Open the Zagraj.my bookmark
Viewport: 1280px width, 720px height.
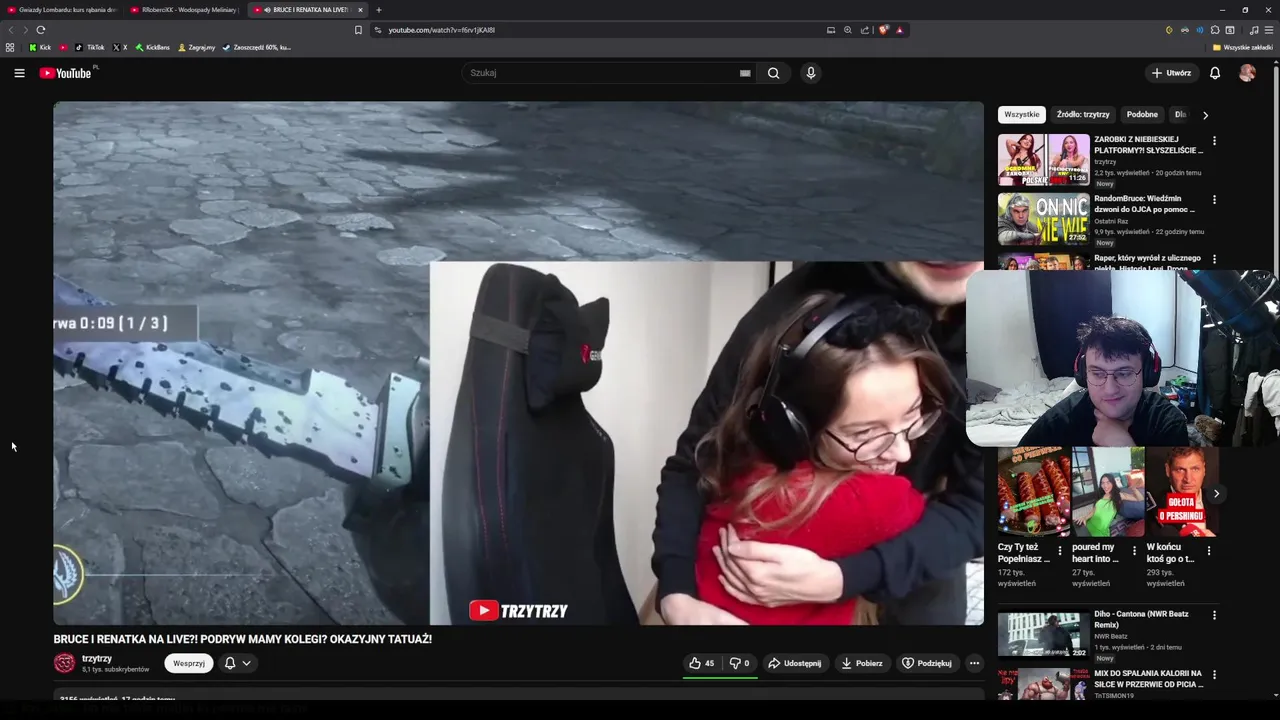pyautogui.click(x=197, y=47)
